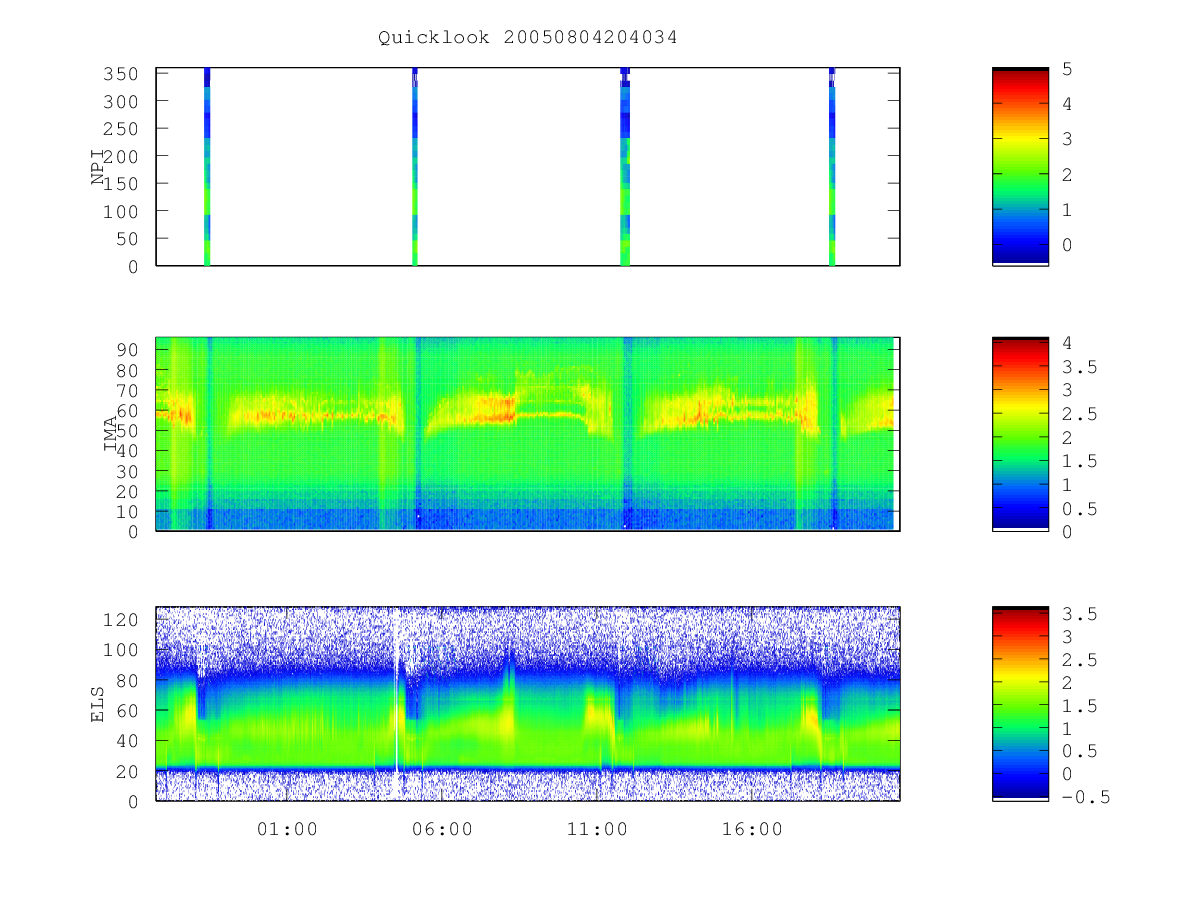The width and height of the screenshot is (1200, 900).
Task: Click the IMA panel color scale bar
Action: click(1020, 433)
